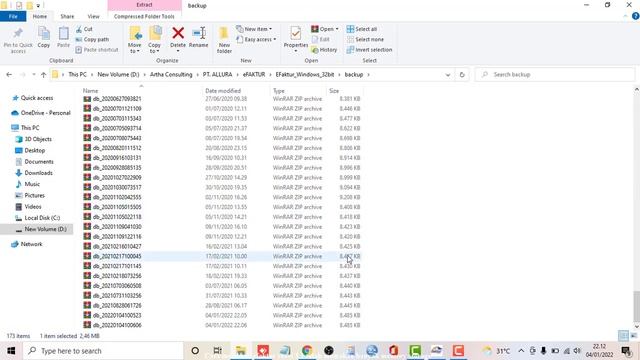Viewport: 640px width, 360px height.
Task: Click Select all in the ribbon
Action: pyautogui.click(x=362, y=29)
